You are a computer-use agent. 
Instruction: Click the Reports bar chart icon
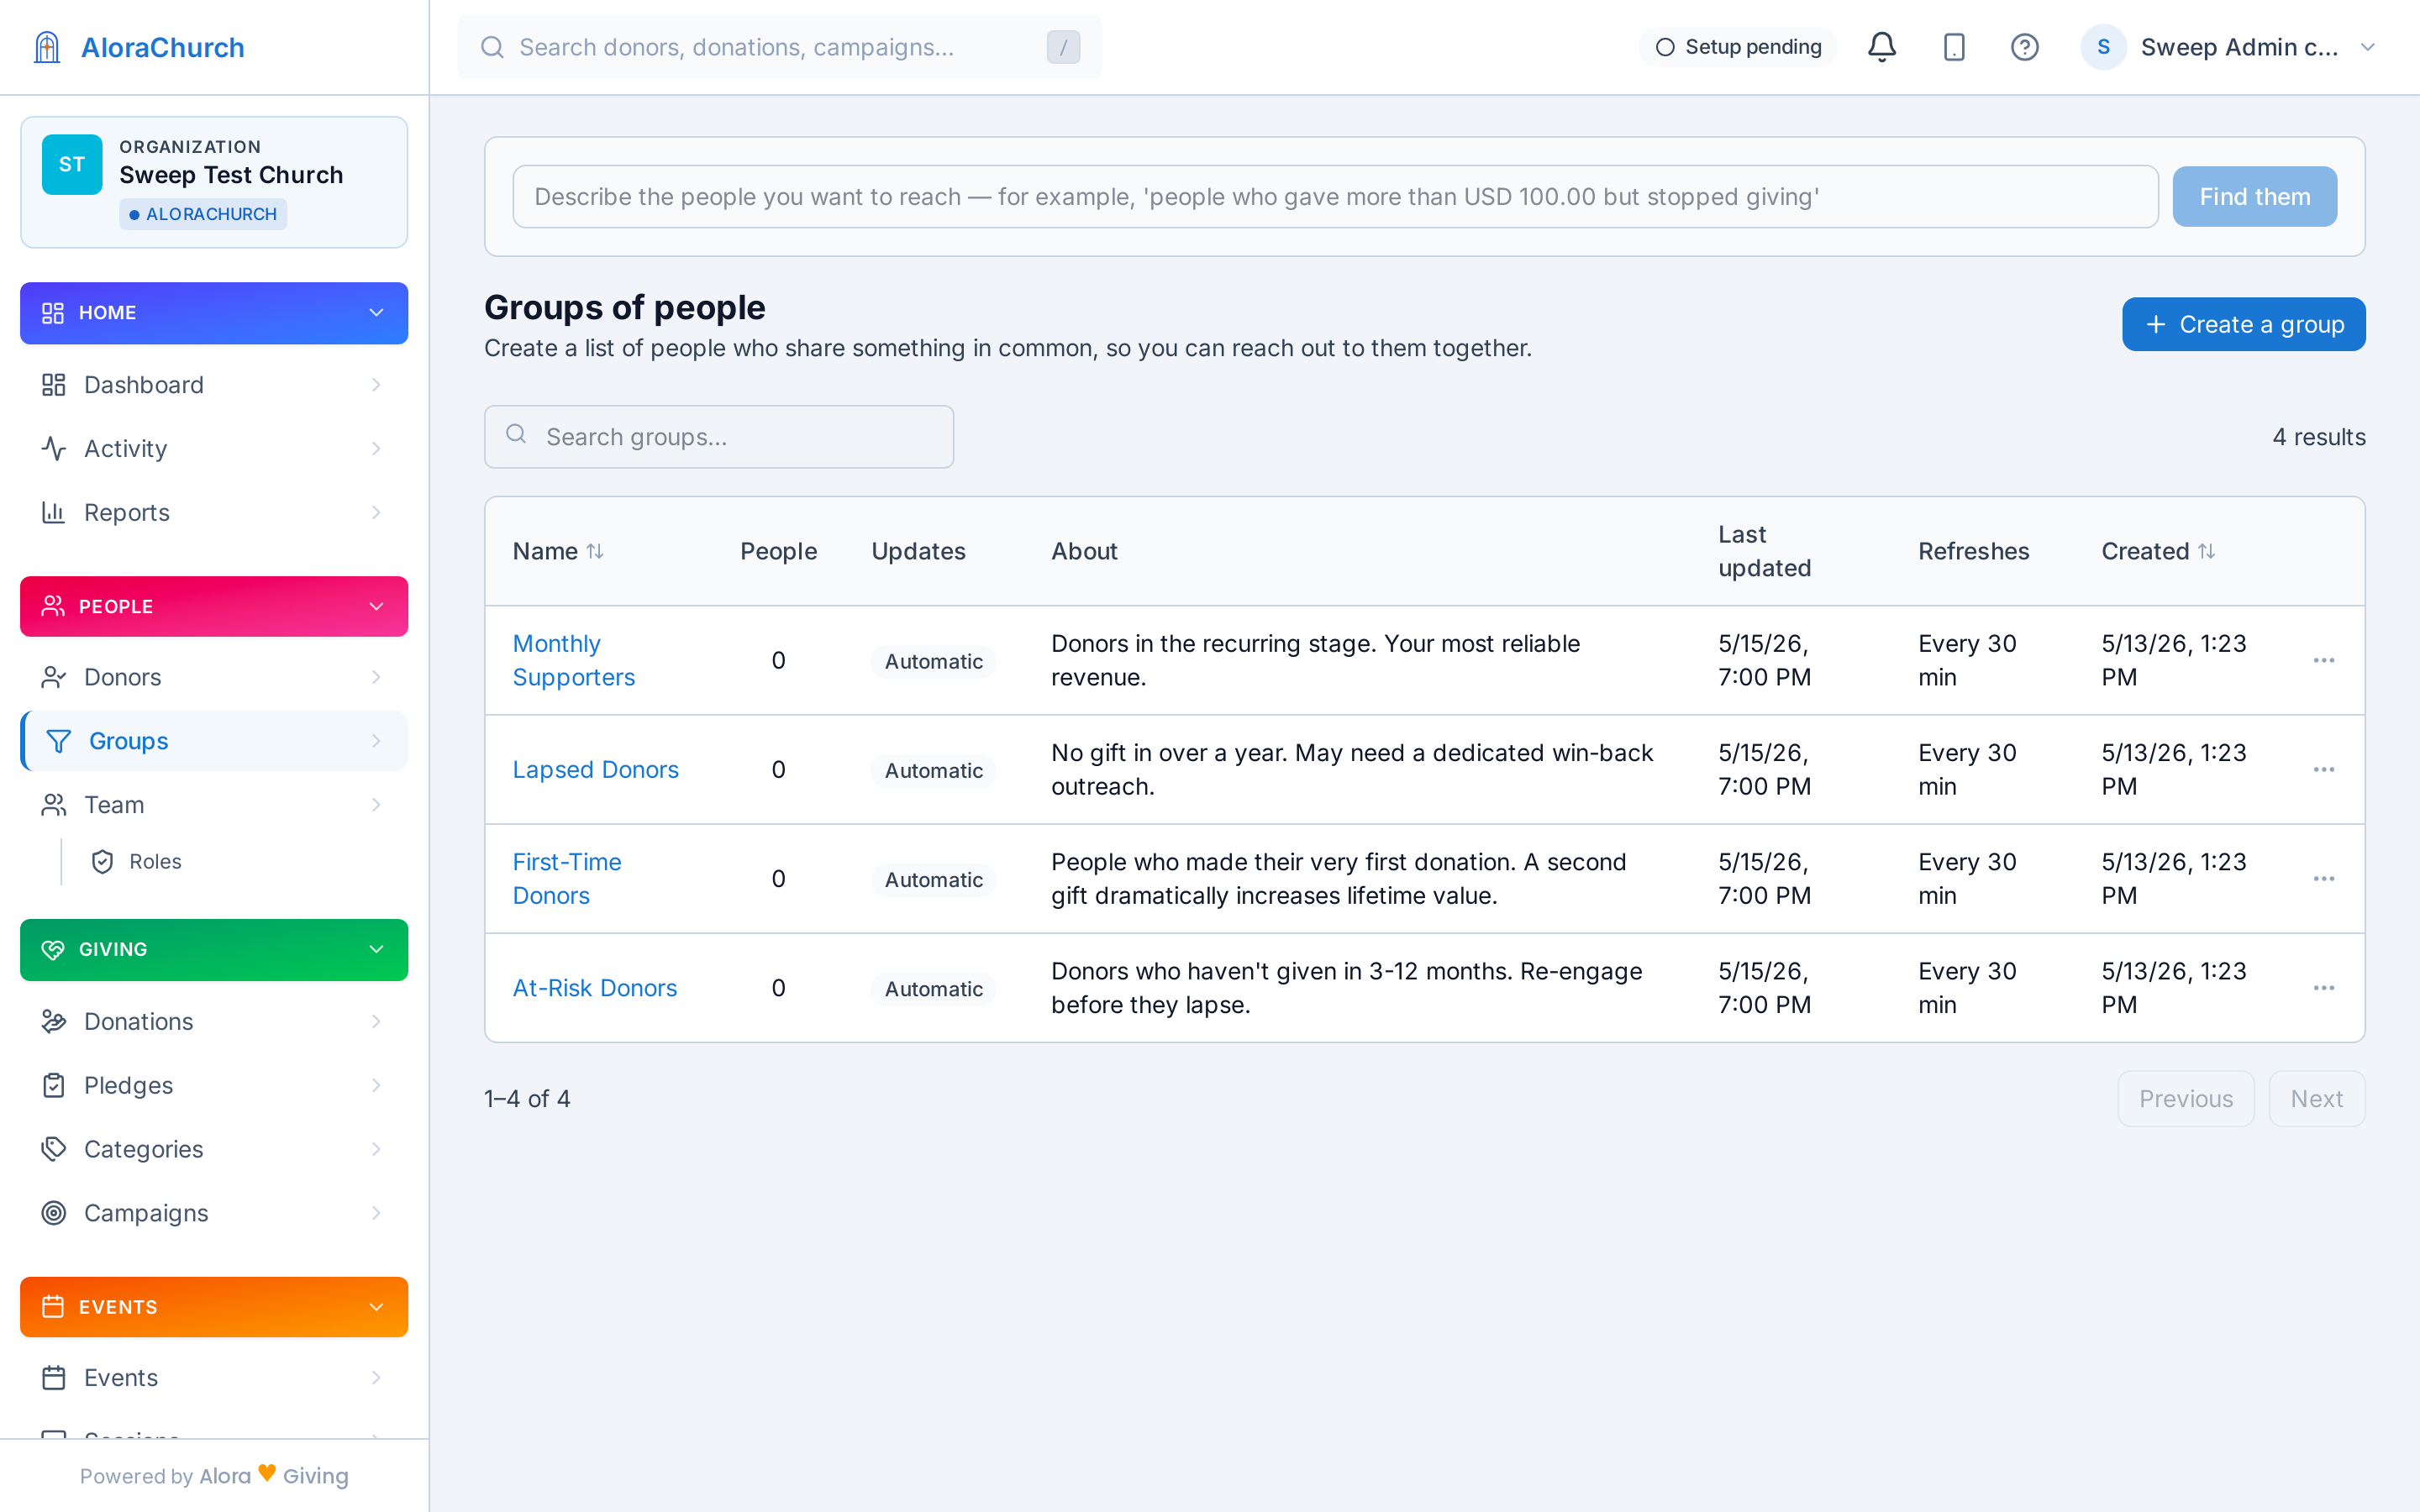[x=54, y=513]
